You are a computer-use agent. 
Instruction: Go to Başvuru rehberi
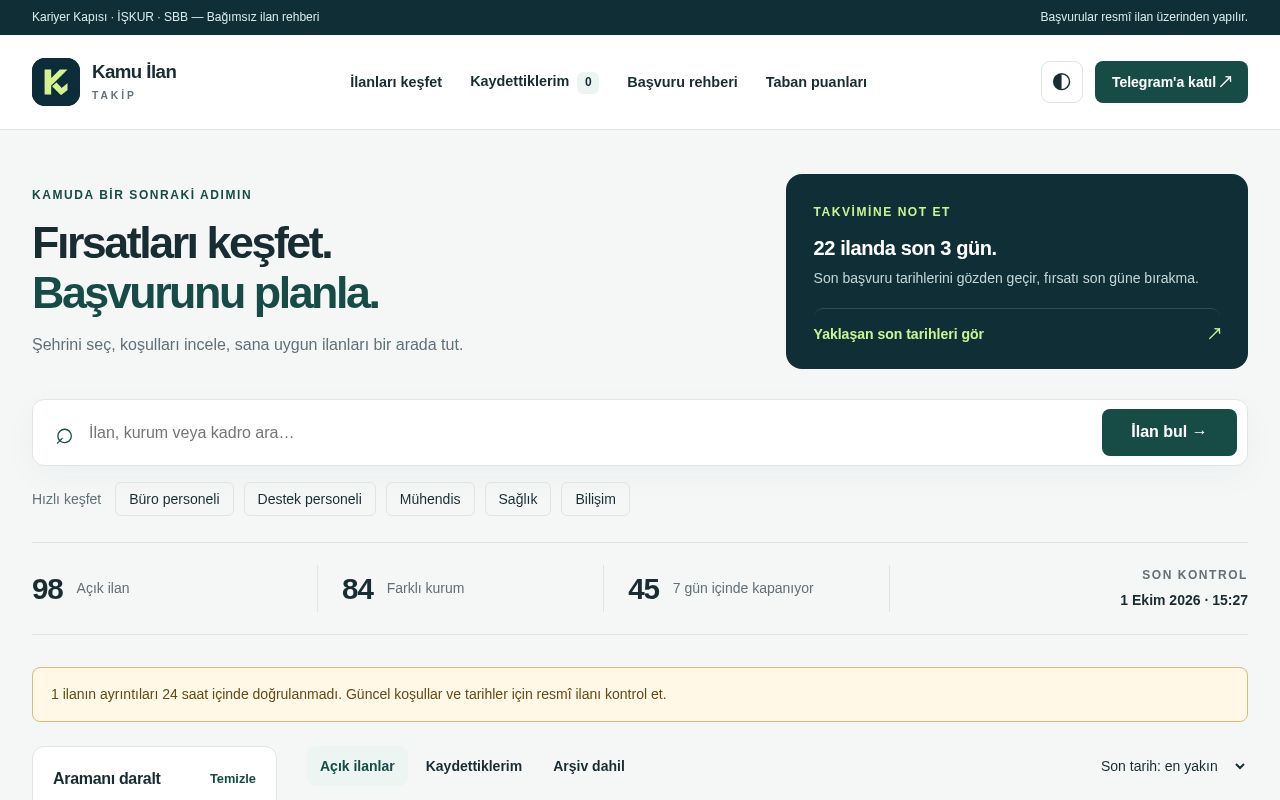click(x=682, y=82)
